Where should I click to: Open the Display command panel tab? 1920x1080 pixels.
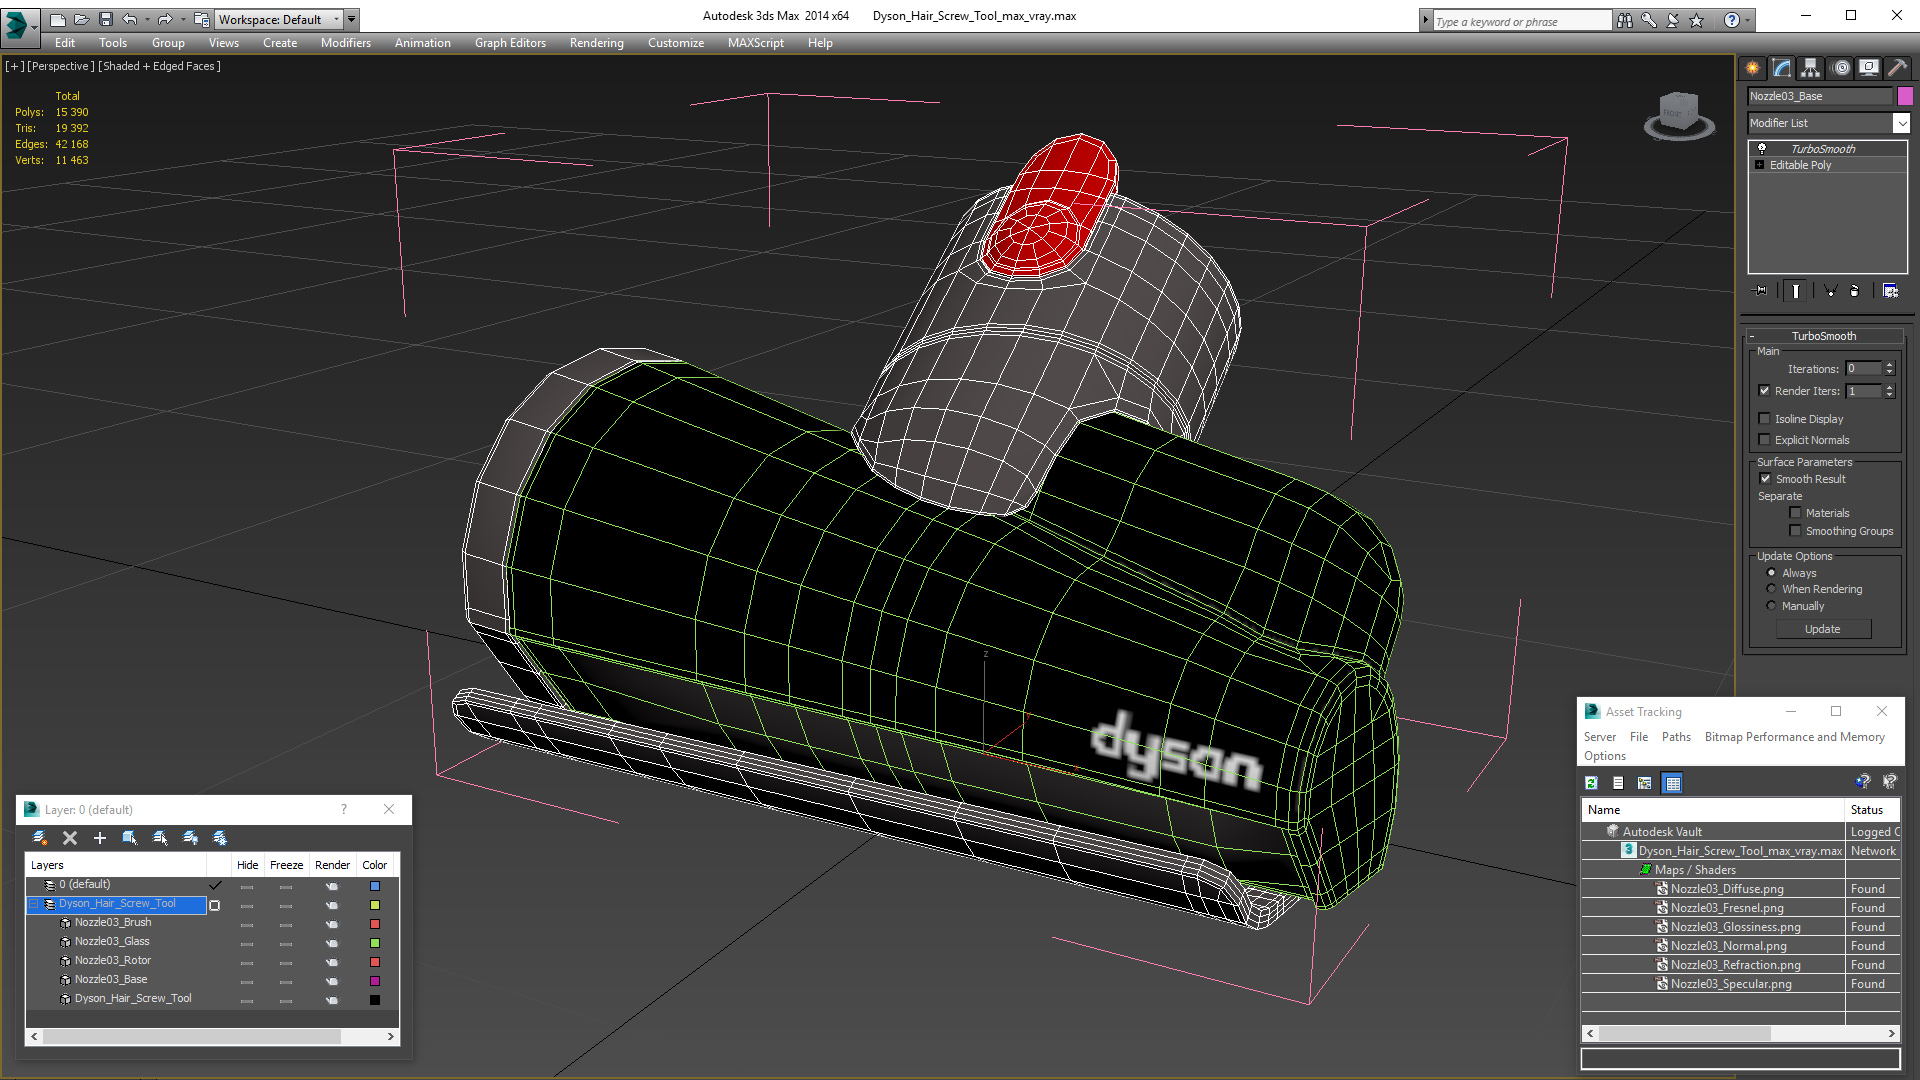point(1869,68)
